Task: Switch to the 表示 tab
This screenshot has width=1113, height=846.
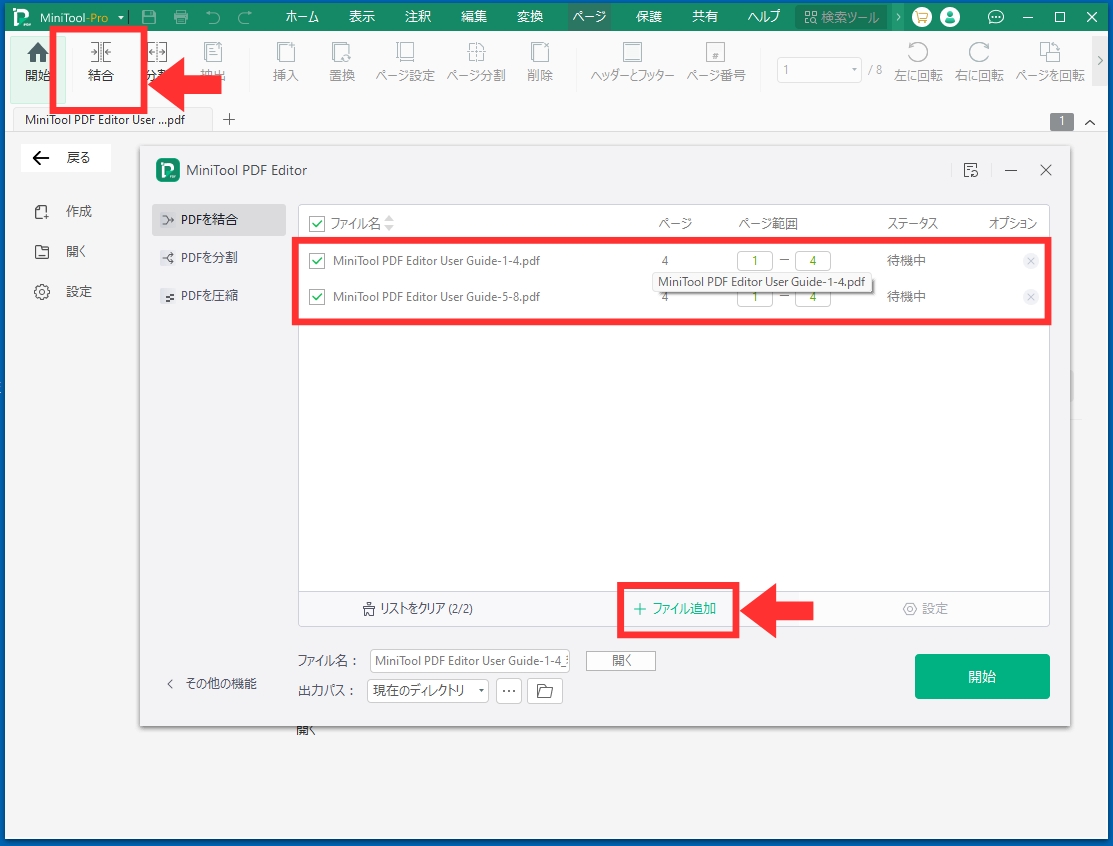Action: point(361,17)
